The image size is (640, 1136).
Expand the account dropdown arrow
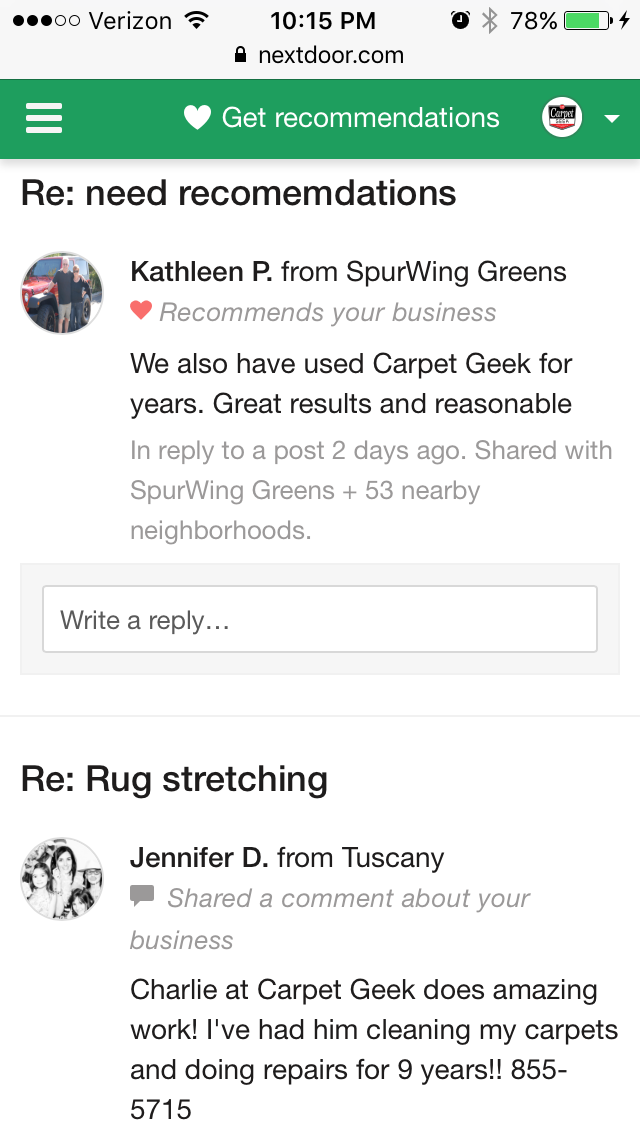click(612, 119)
